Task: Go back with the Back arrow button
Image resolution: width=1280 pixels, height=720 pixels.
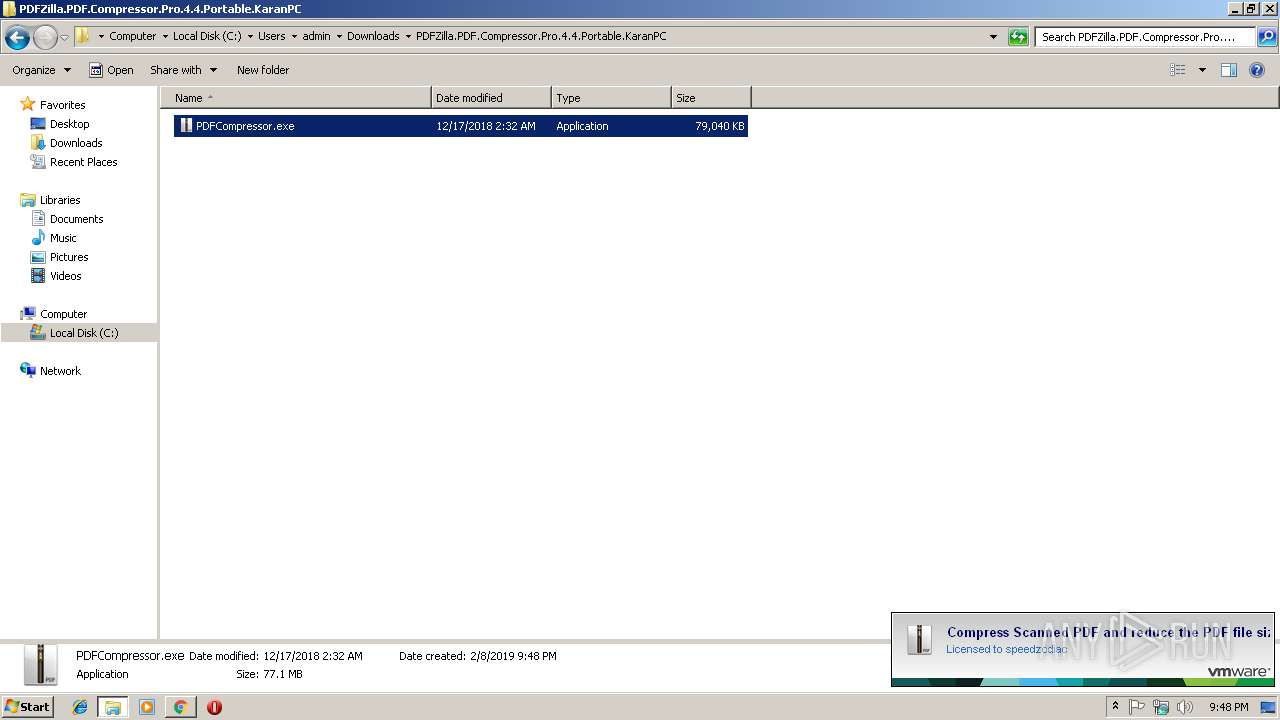Action: [x=17, y=38]
